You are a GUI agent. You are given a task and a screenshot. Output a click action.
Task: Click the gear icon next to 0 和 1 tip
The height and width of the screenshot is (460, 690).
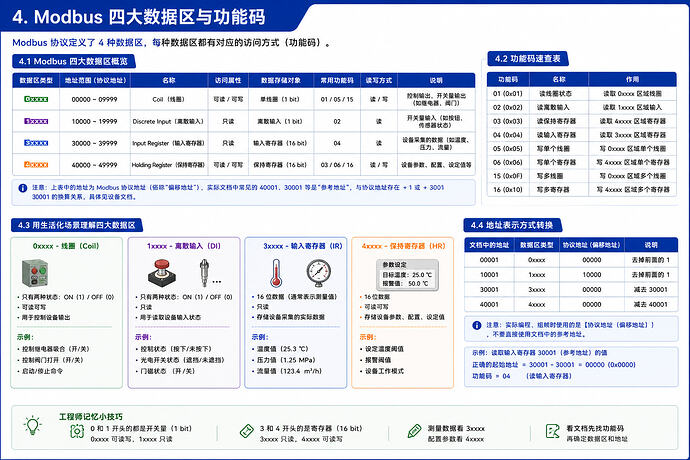77,431
